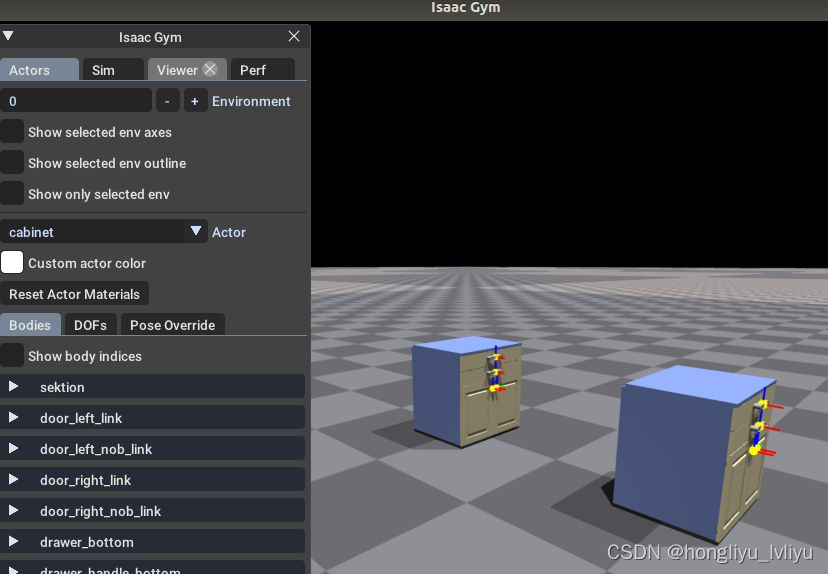
Task: Enable Show selected env axes
Action: coord(12,131)
